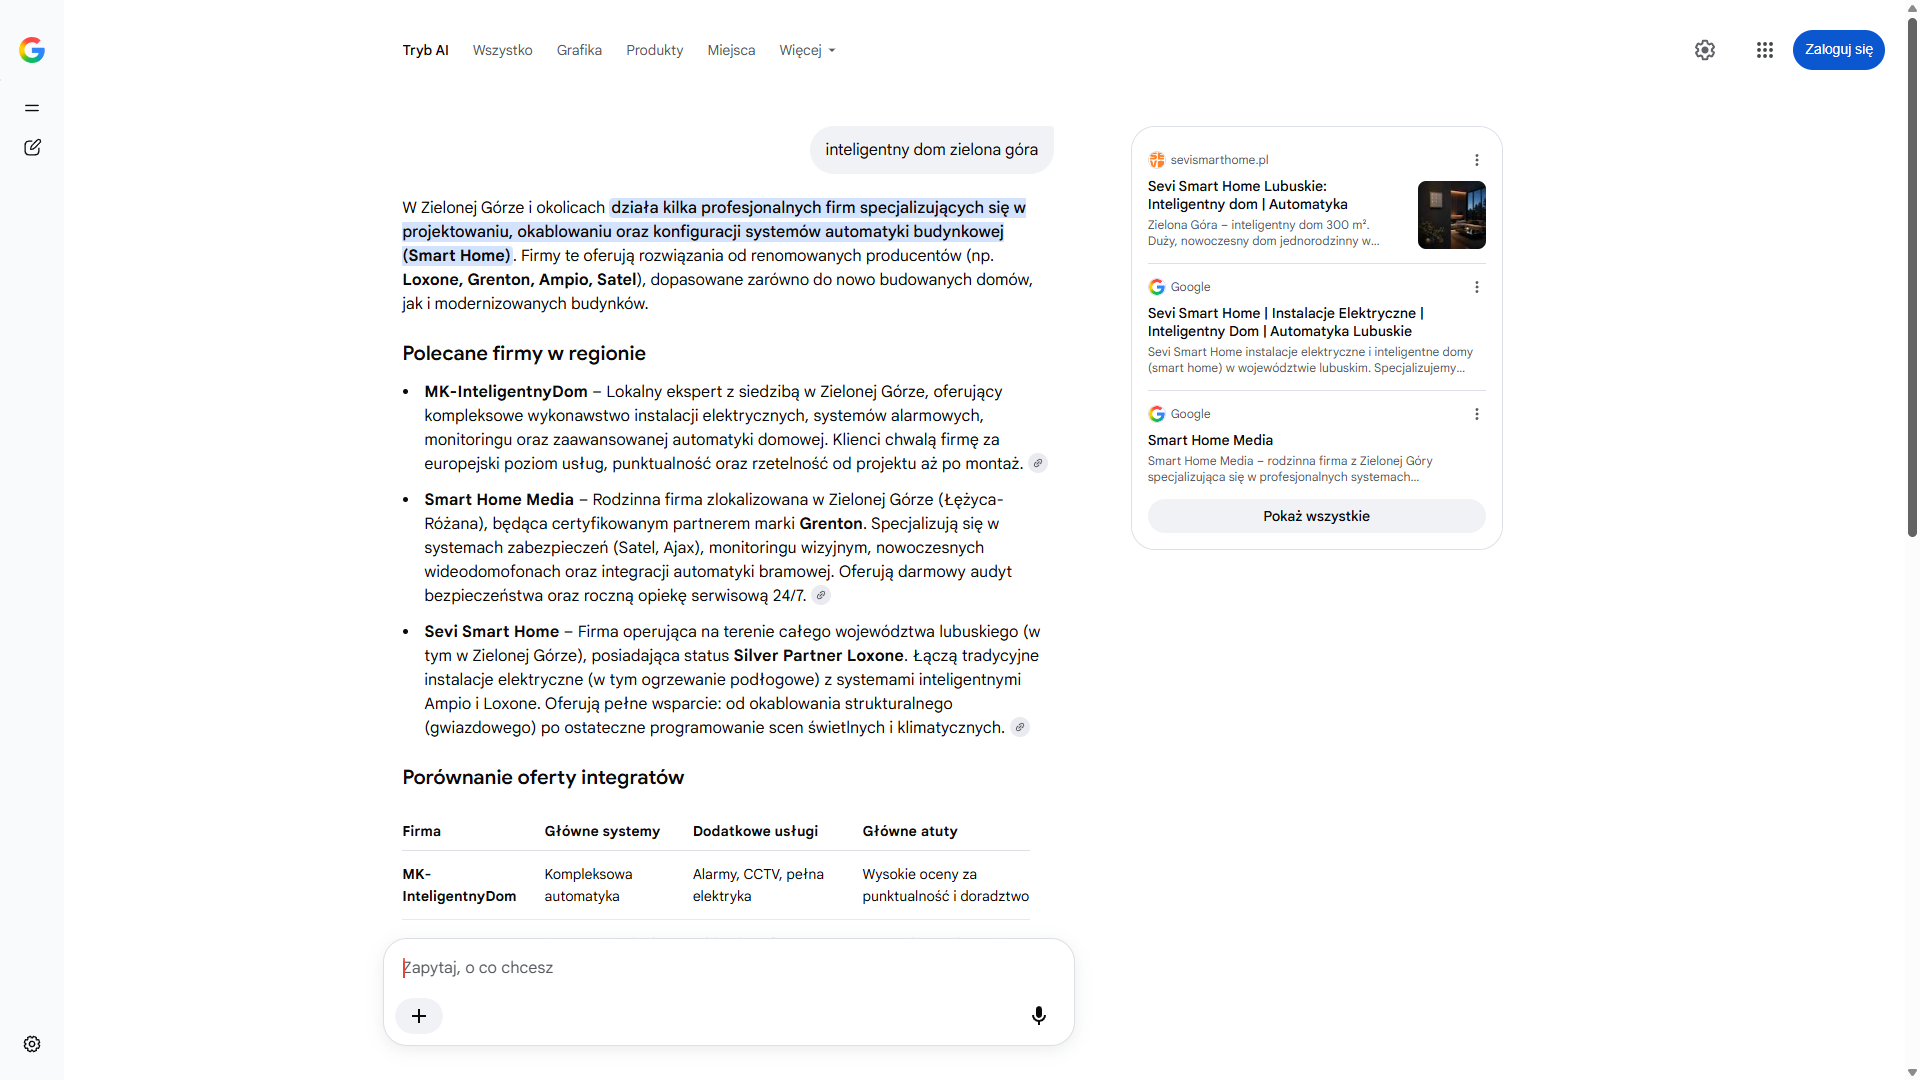
Task: Open the Google apps grid
Action: tap(1765, 50)
